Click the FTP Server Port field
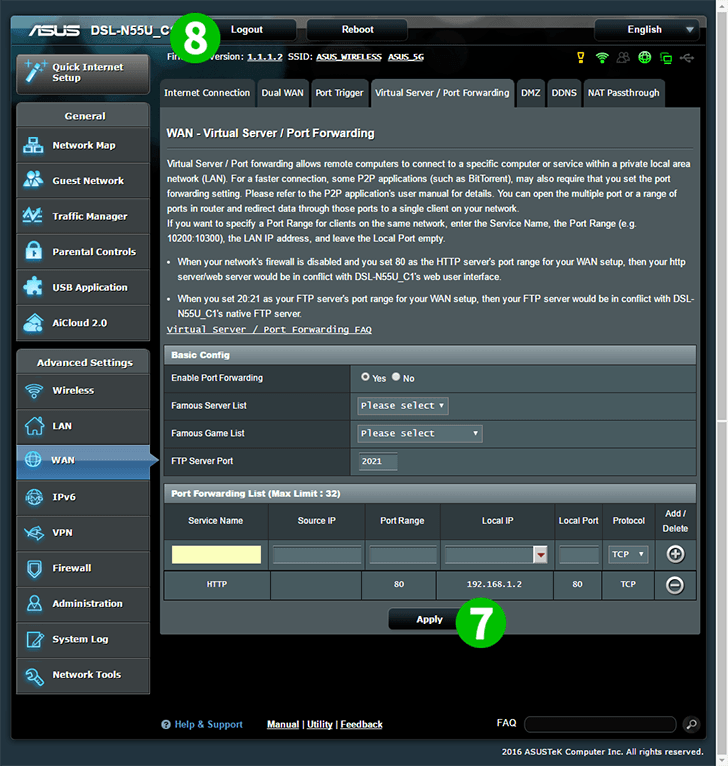This screenshot has height=766, width=728. point(378,461)
